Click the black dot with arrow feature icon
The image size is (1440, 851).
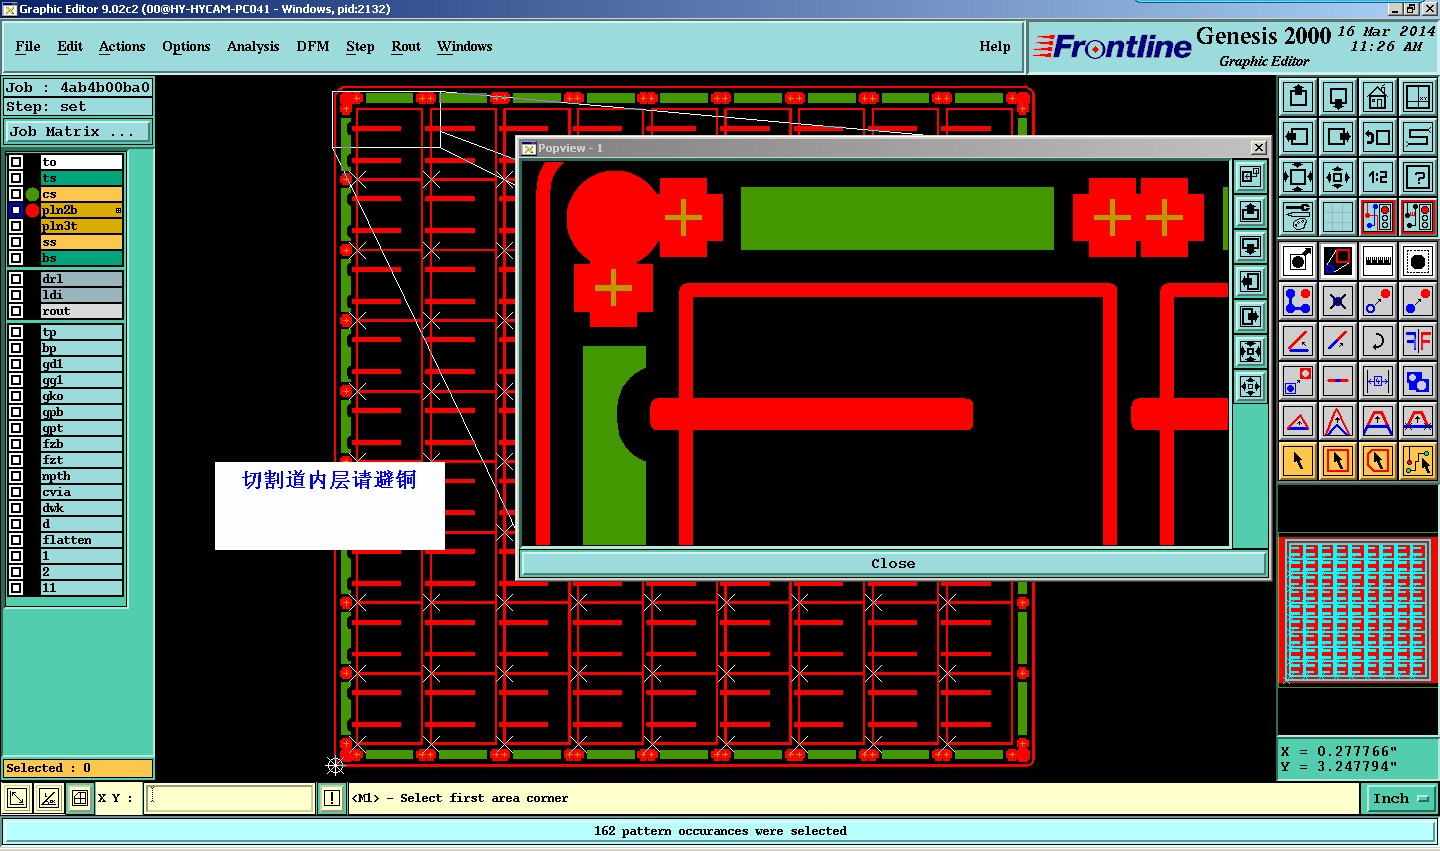pyautogui.click(x=1298, y=261)
